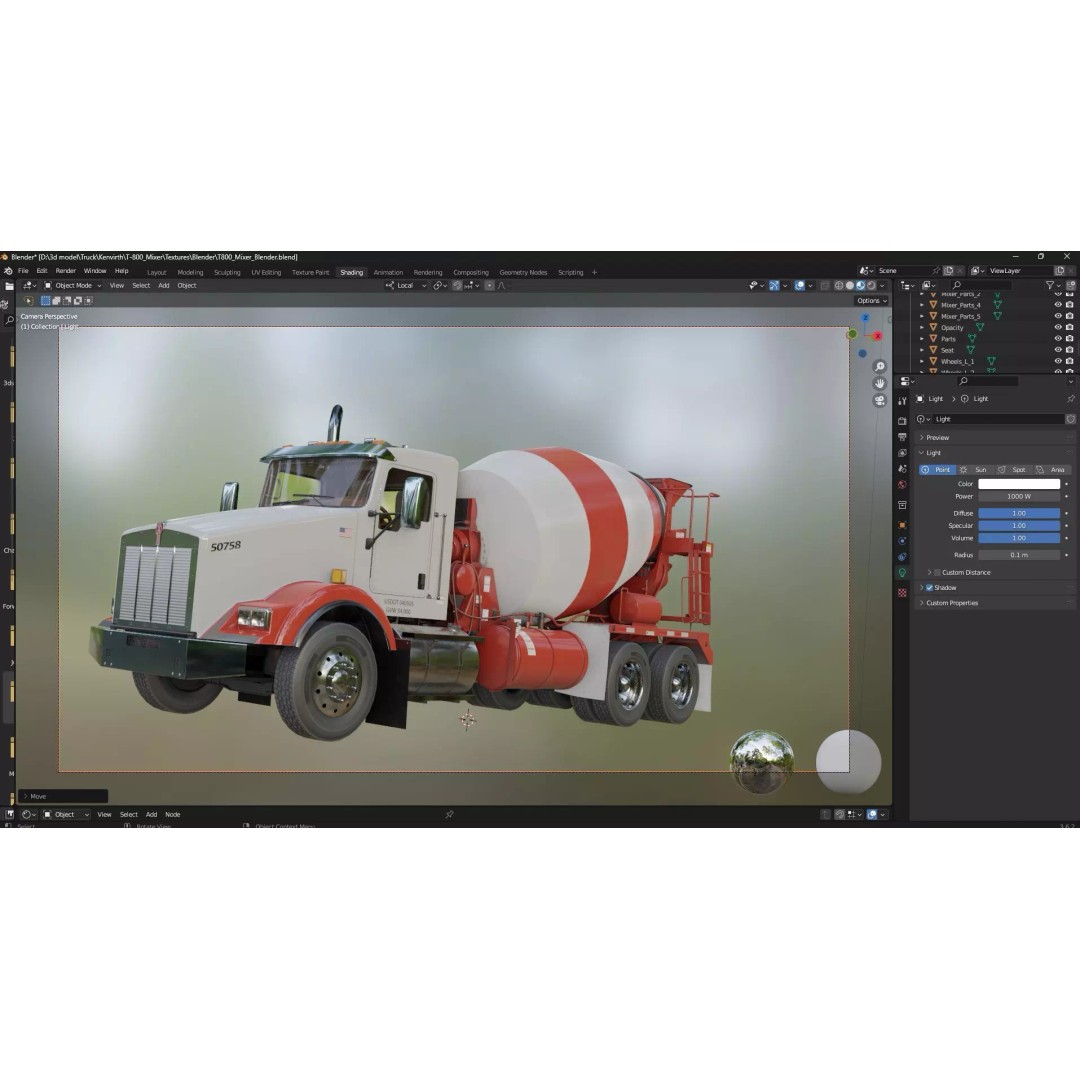Open the outliner filter dropdown
1080x1080 pixels.
tap(1052, 285)
